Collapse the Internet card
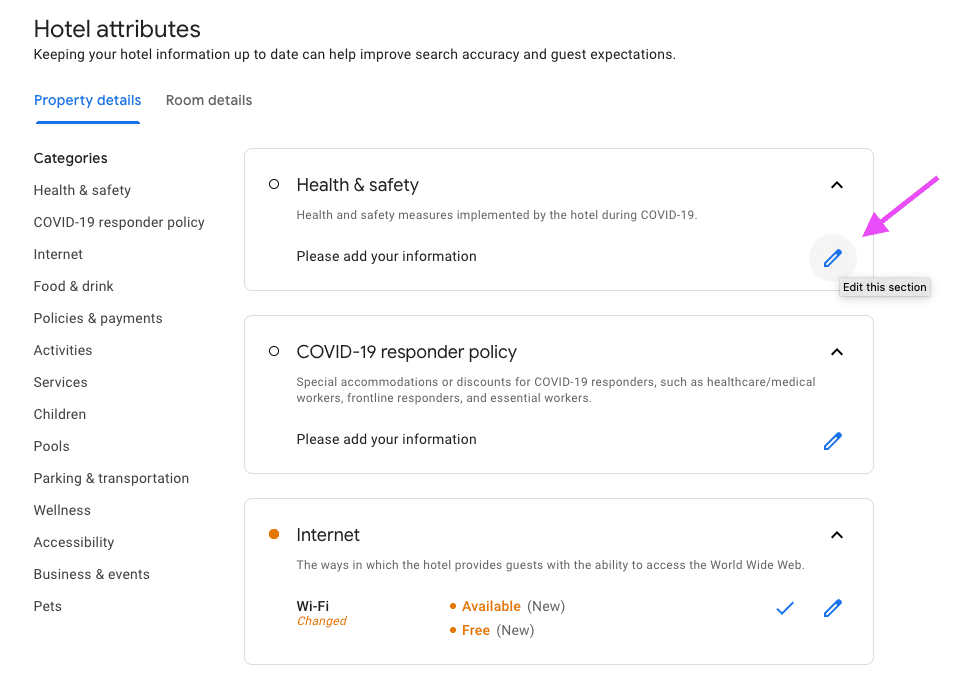Viewport: 953px width, 673px height. pos(837,535)
